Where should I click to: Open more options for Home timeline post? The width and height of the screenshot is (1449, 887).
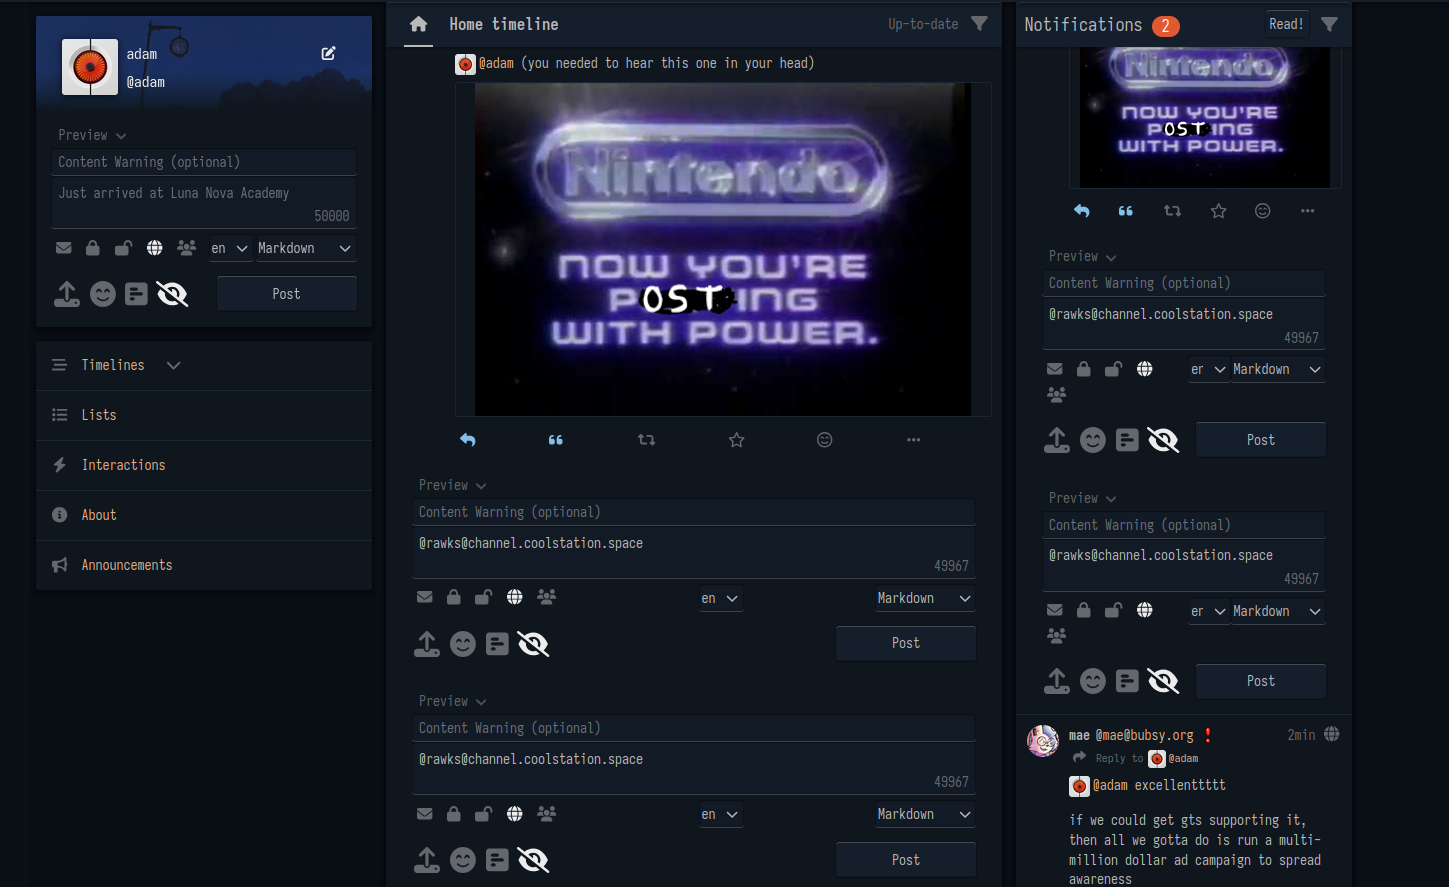pyautogui.click(x=913, y=440)
